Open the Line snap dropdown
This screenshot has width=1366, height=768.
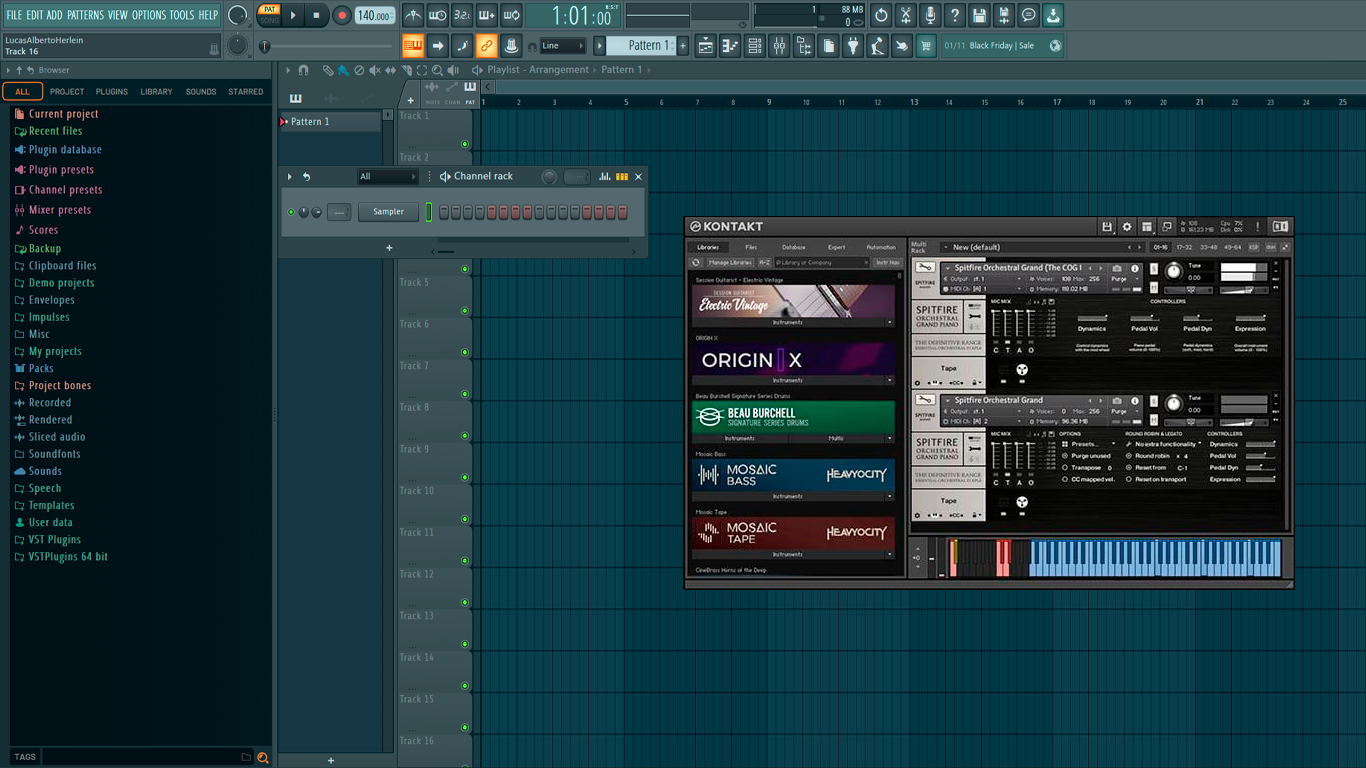(x=563, y=46)
